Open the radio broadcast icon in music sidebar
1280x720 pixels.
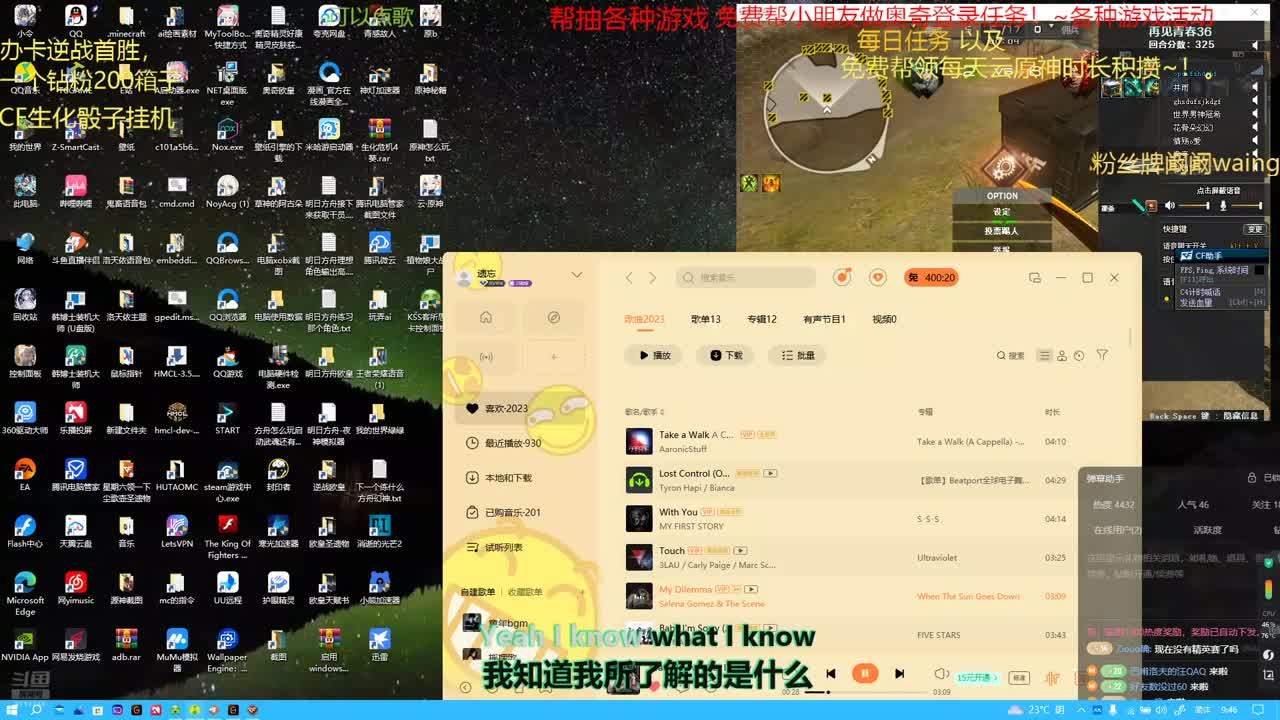pyautogui.click(x=486, y=356)
